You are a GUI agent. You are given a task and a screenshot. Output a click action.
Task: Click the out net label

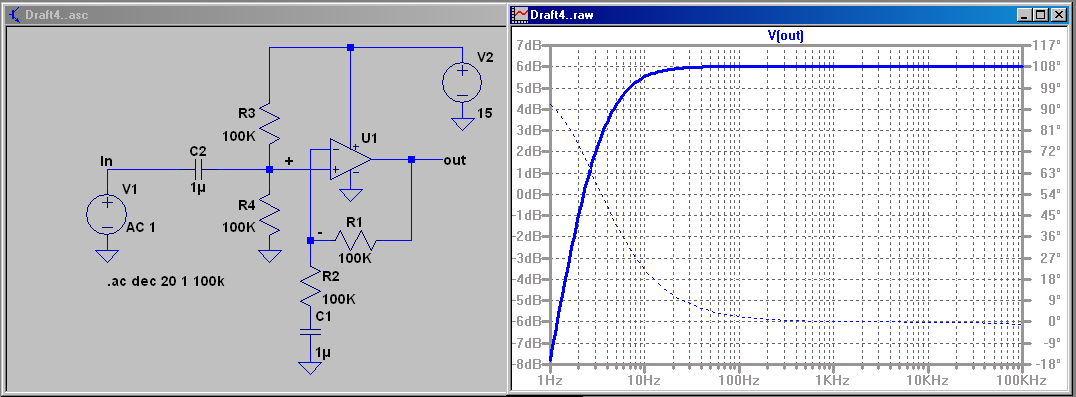coord(454,160)
